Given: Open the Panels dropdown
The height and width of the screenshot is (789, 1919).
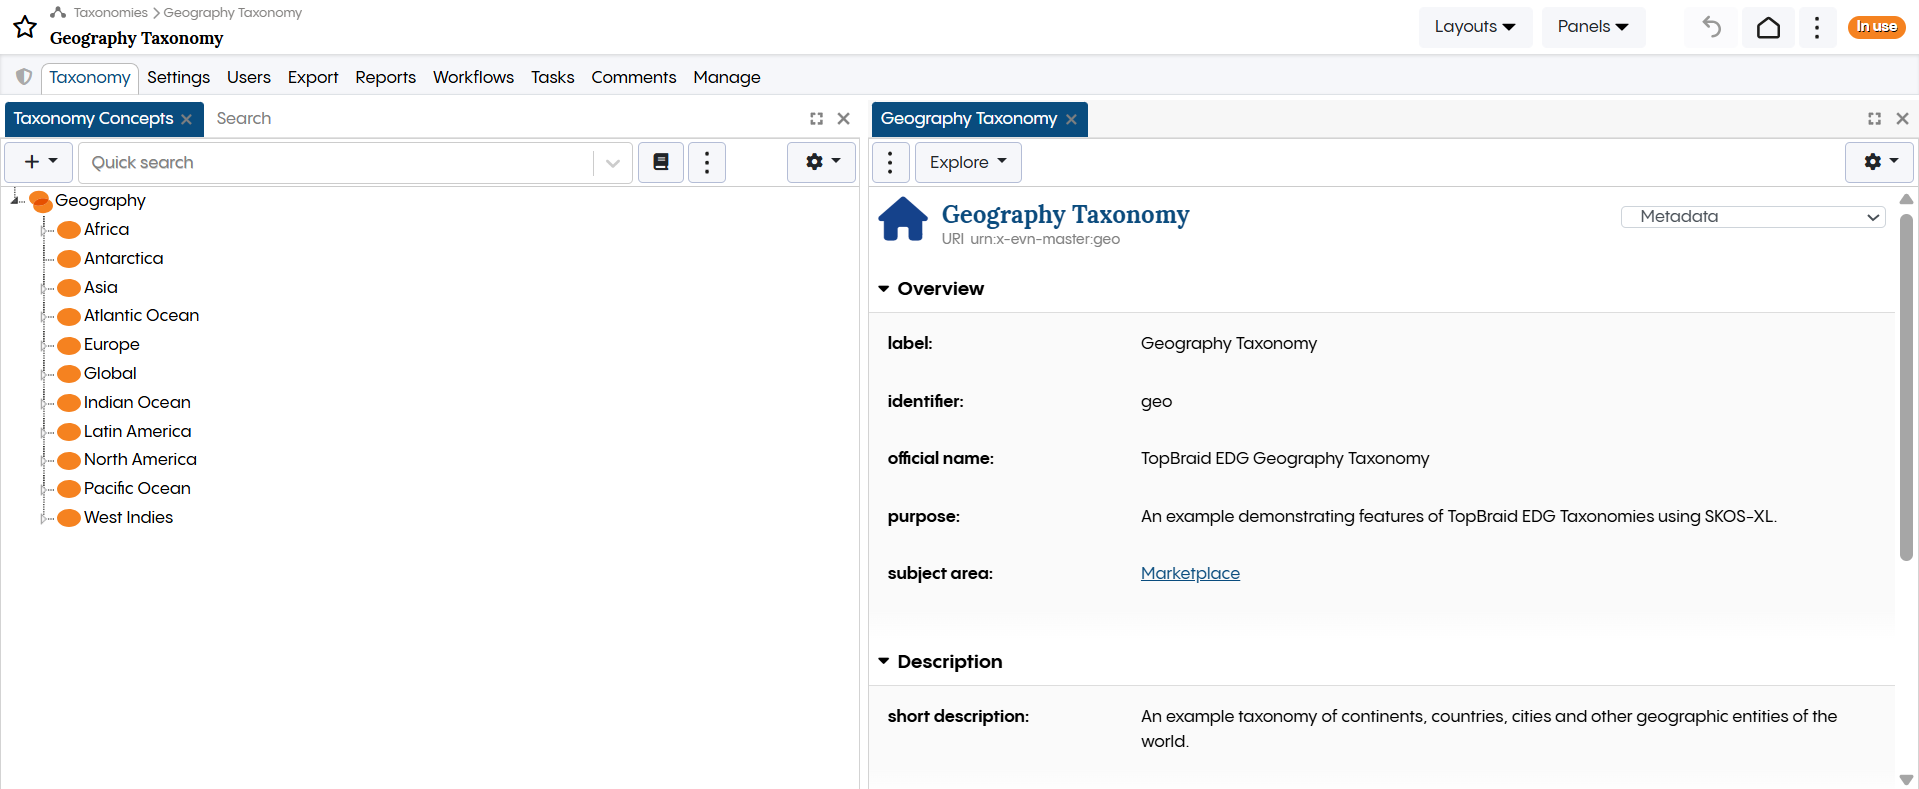Looking at the screenshot, I should click(x=1593, y=27).
